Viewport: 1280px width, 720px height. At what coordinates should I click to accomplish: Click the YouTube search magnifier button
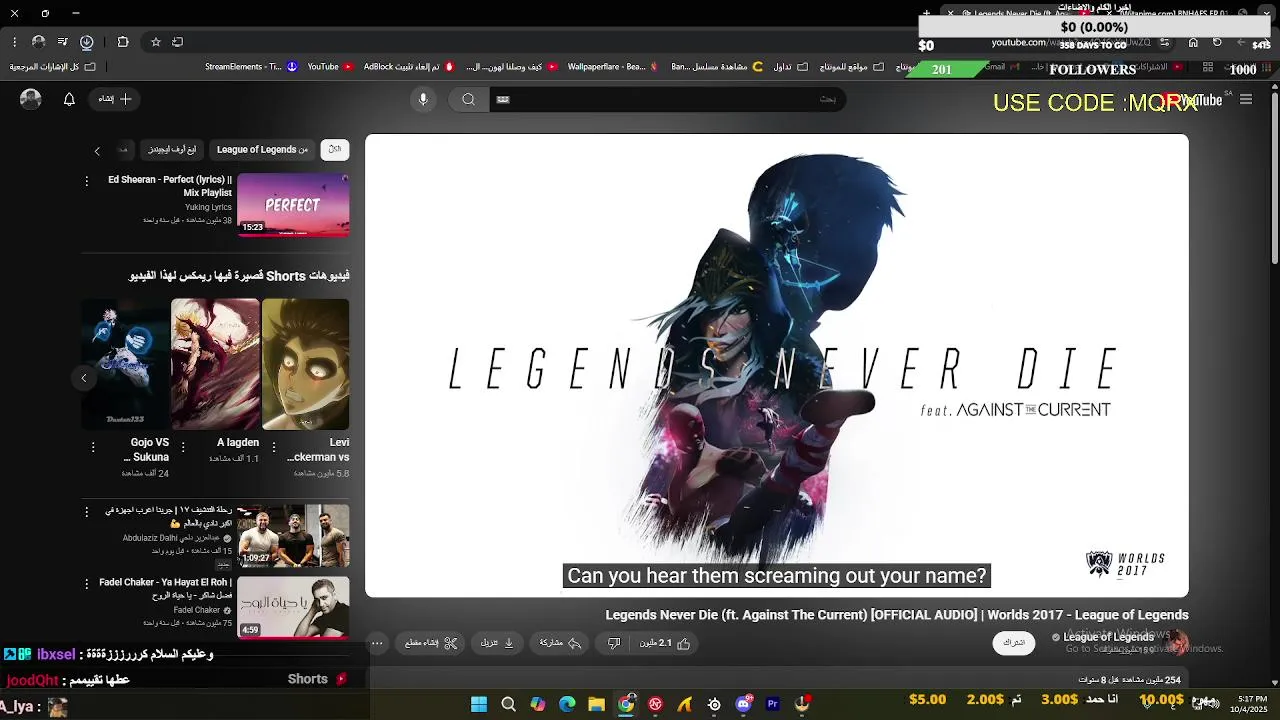469,99
